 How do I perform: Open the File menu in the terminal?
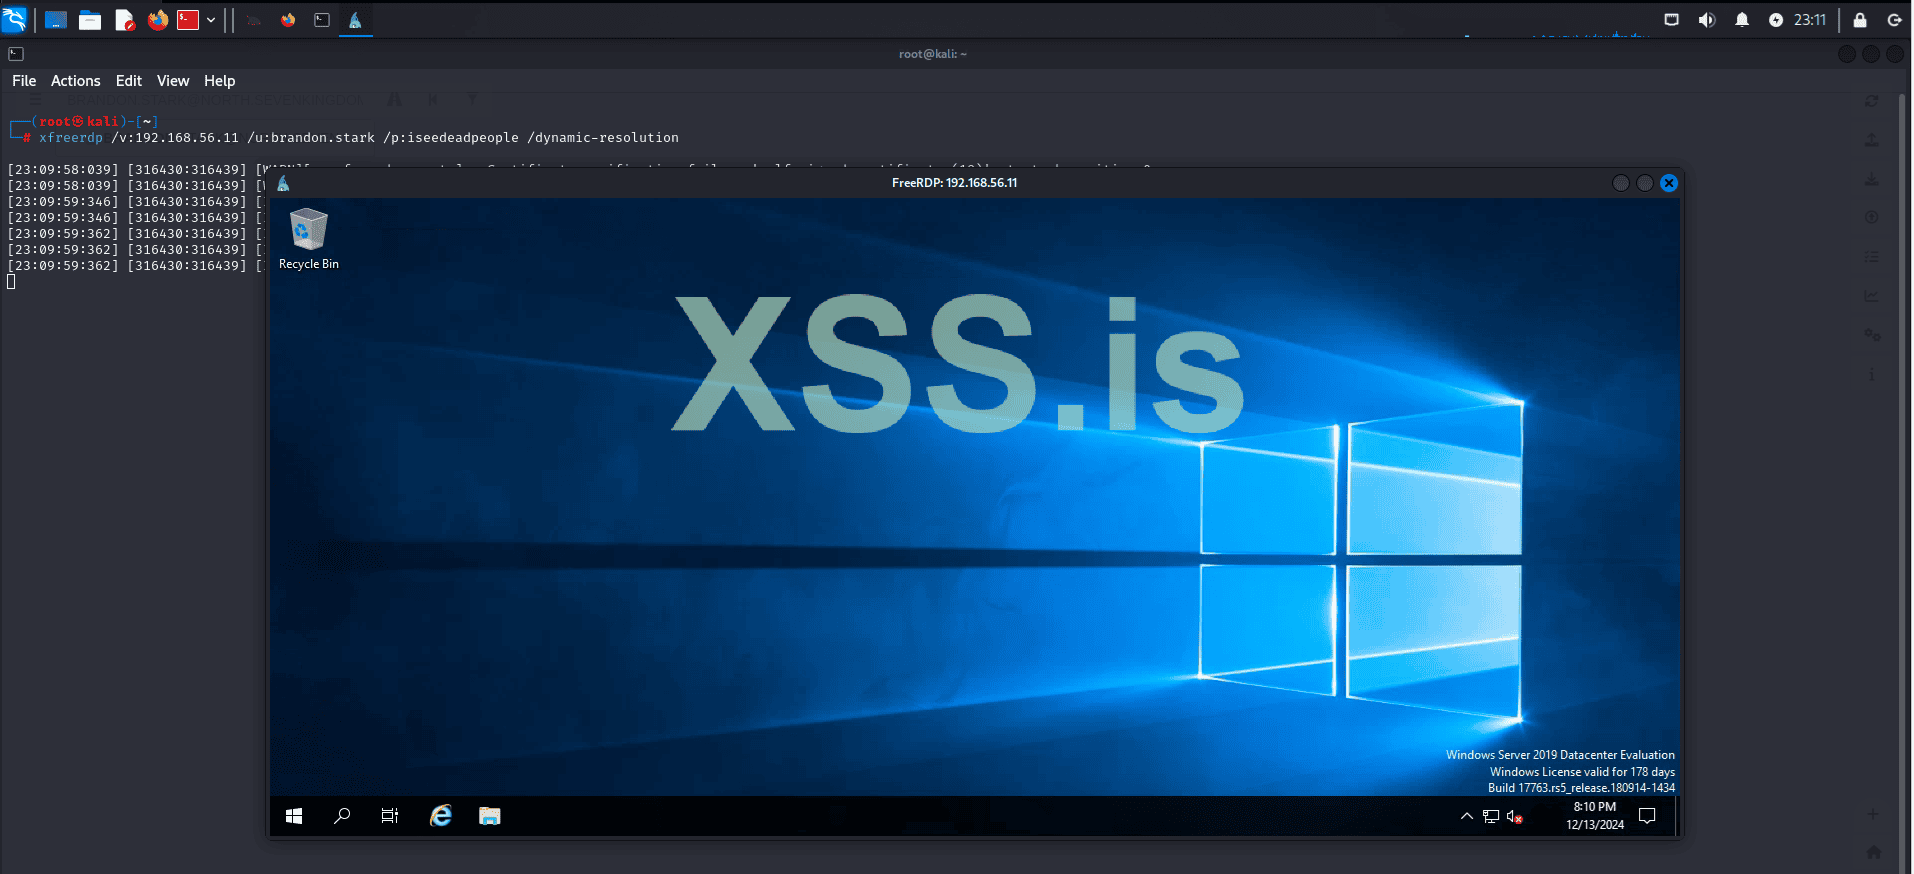click(24, 81)
